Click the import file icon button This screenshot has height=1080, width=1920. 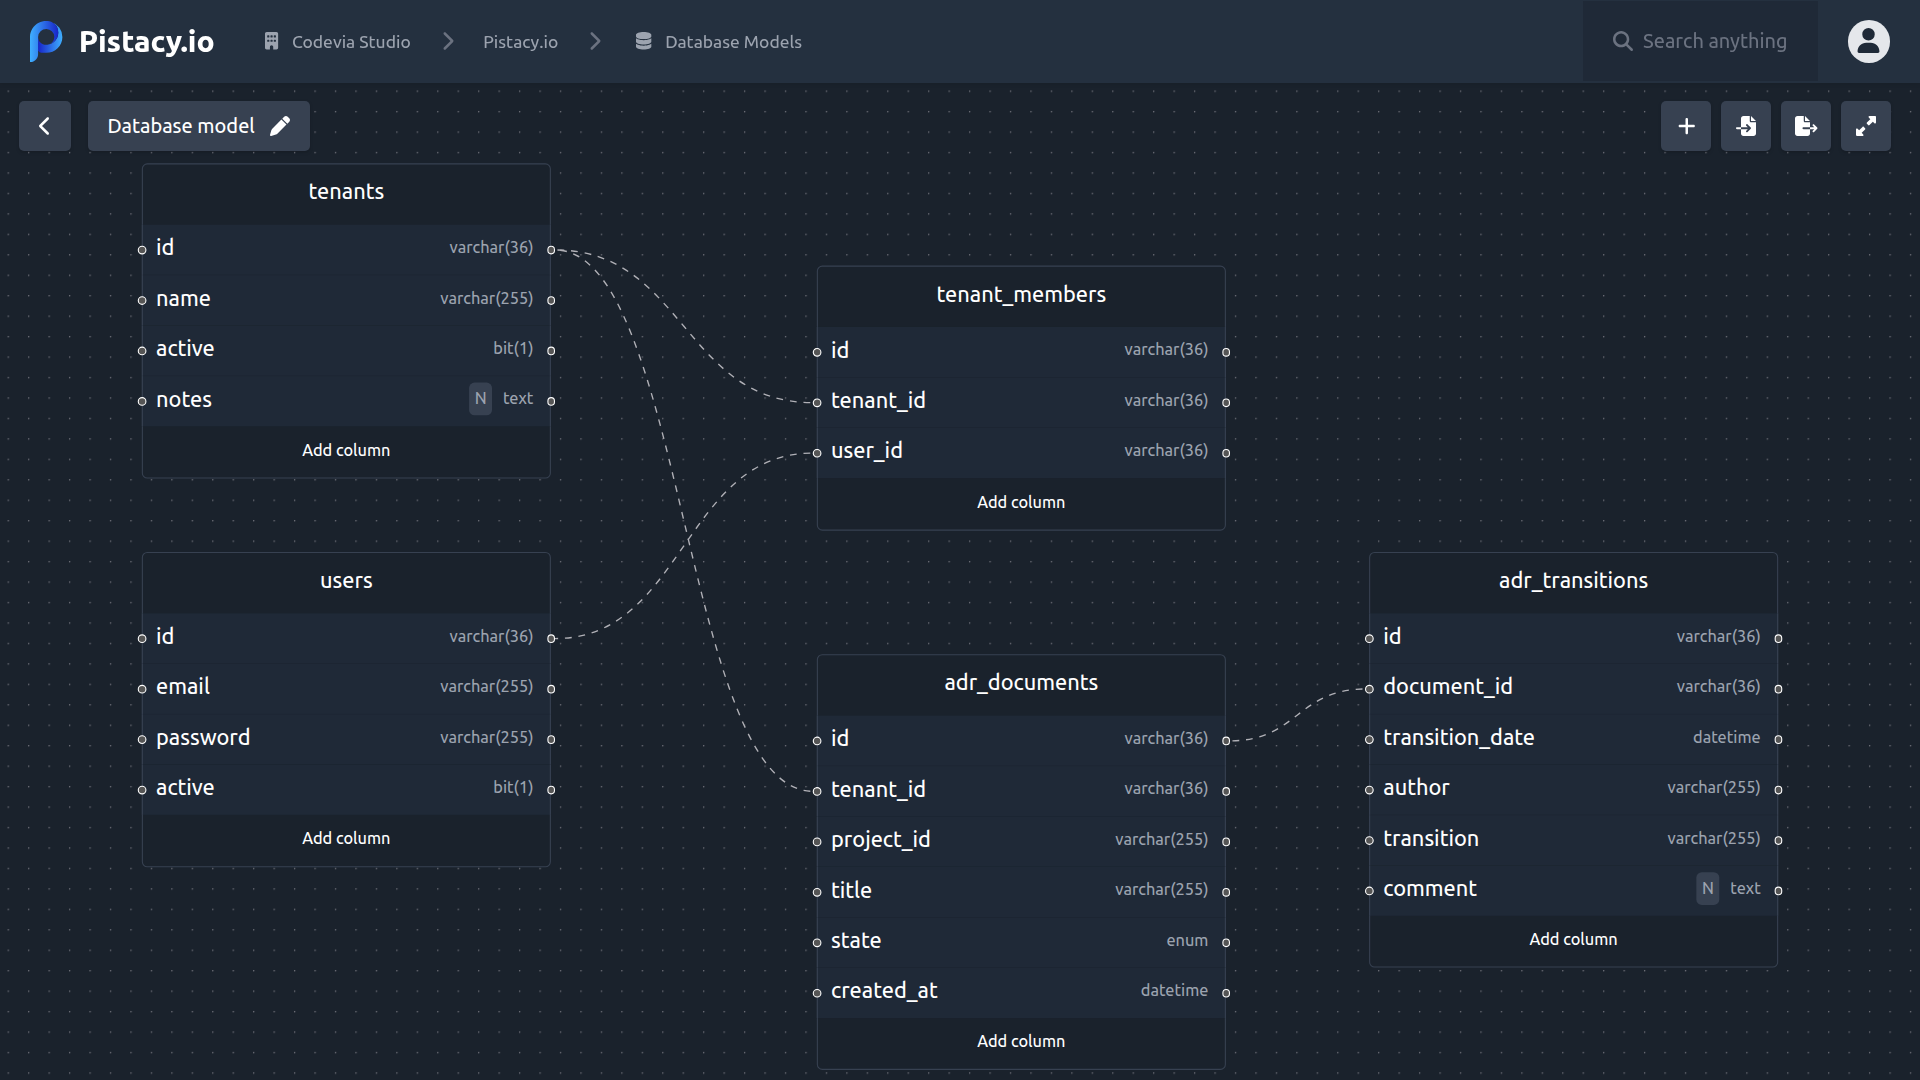[x=1746, y=126]
